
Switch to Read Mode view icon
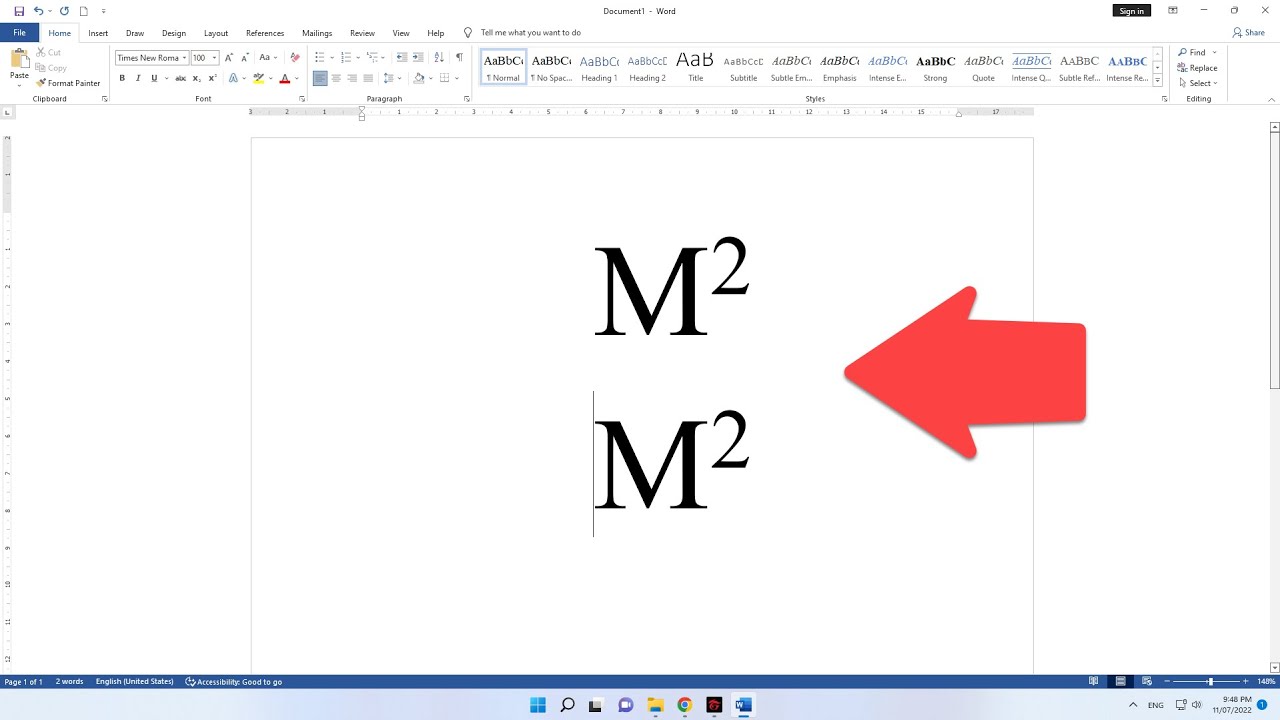1094,681
